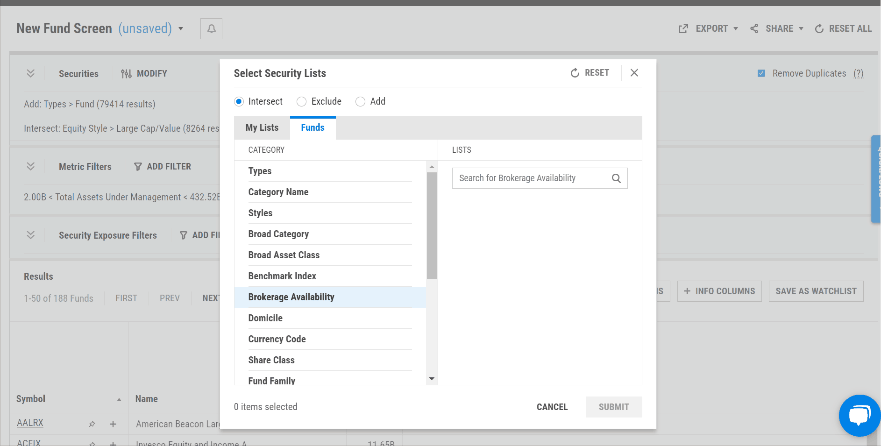Click the plus icon in the AALRX row
Screen dimensions: 881x446
[113, 424]
